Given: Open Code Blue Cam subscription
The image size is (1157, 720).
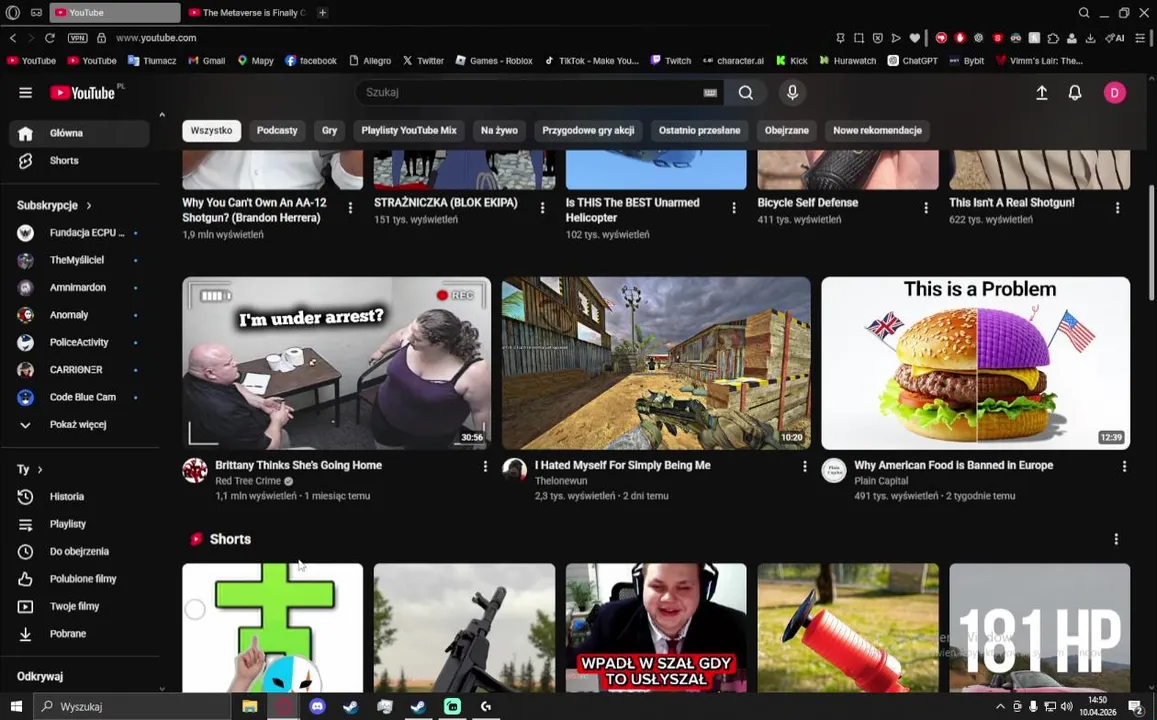Looking at the screenshot, I should coord(79,397).
